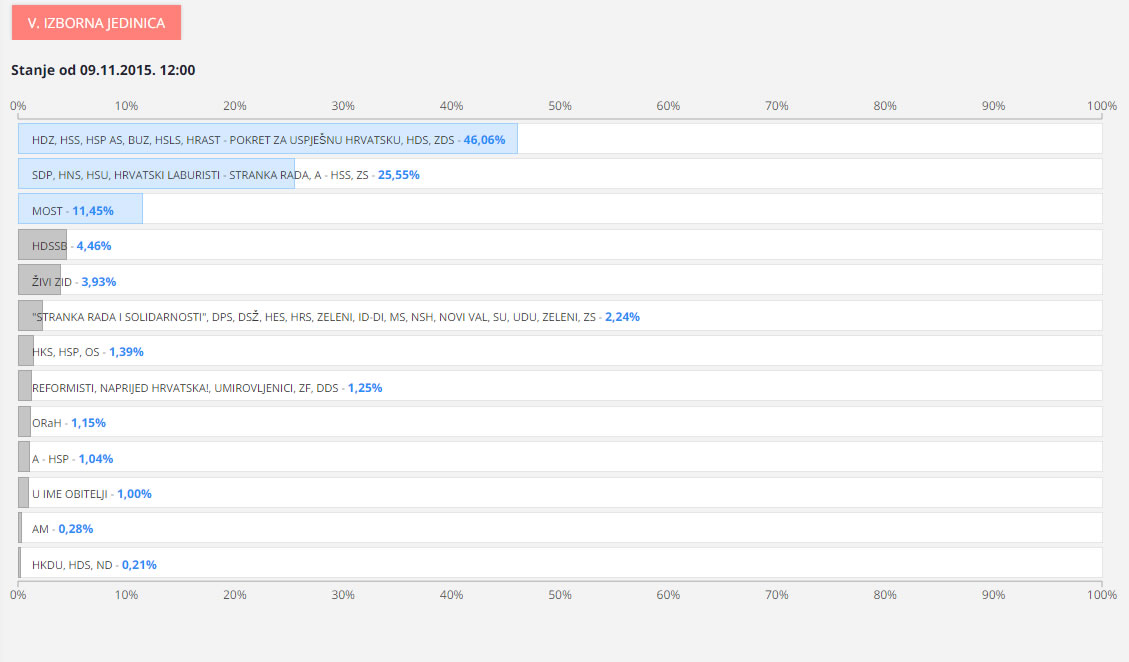Click the HDZ coalition 46,06% bar
The height and width of the screenshot is (662, 1129).
point(268,139)
